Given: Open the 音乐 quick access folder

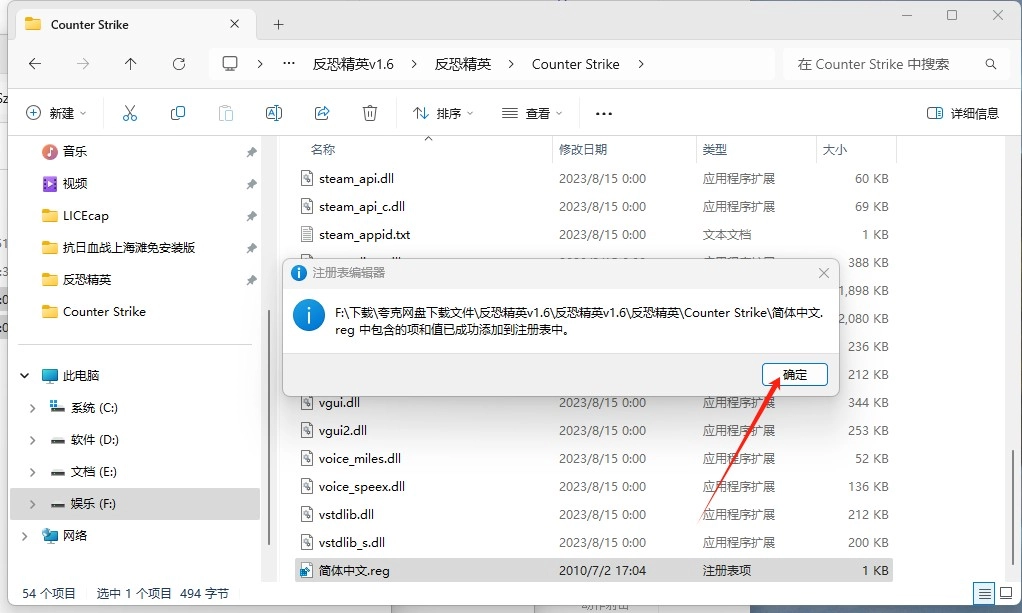Looking at the screenshot, I should coord(75,152).
